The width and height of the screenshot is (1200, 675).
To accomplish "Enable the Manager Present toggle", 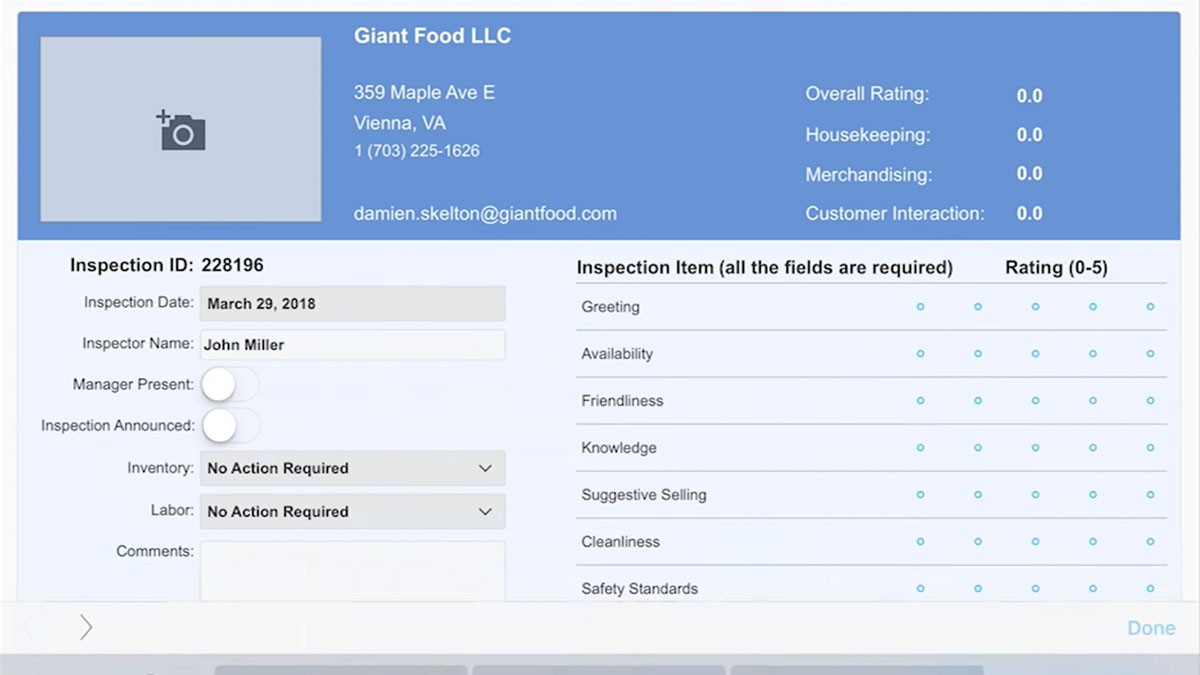I will 230,384.
